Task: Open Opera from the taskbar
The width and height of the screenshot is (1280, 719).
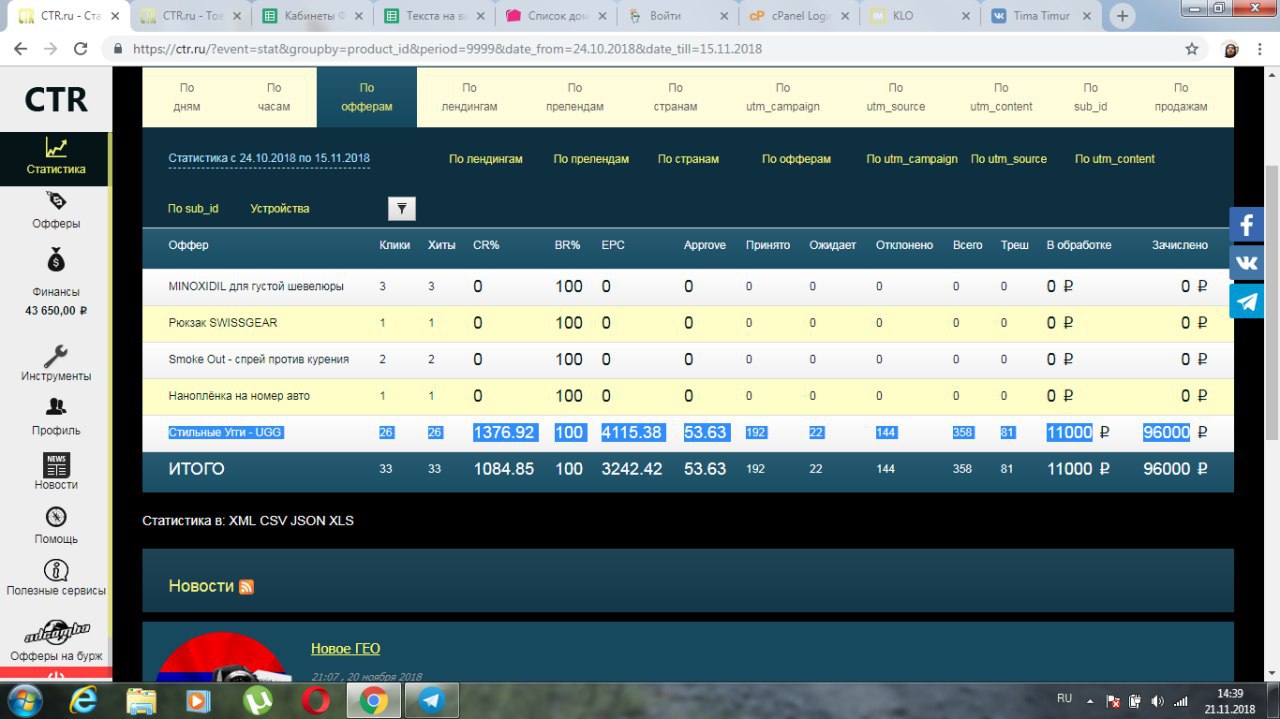Action: pyautogui.click(x=315, y=699)
